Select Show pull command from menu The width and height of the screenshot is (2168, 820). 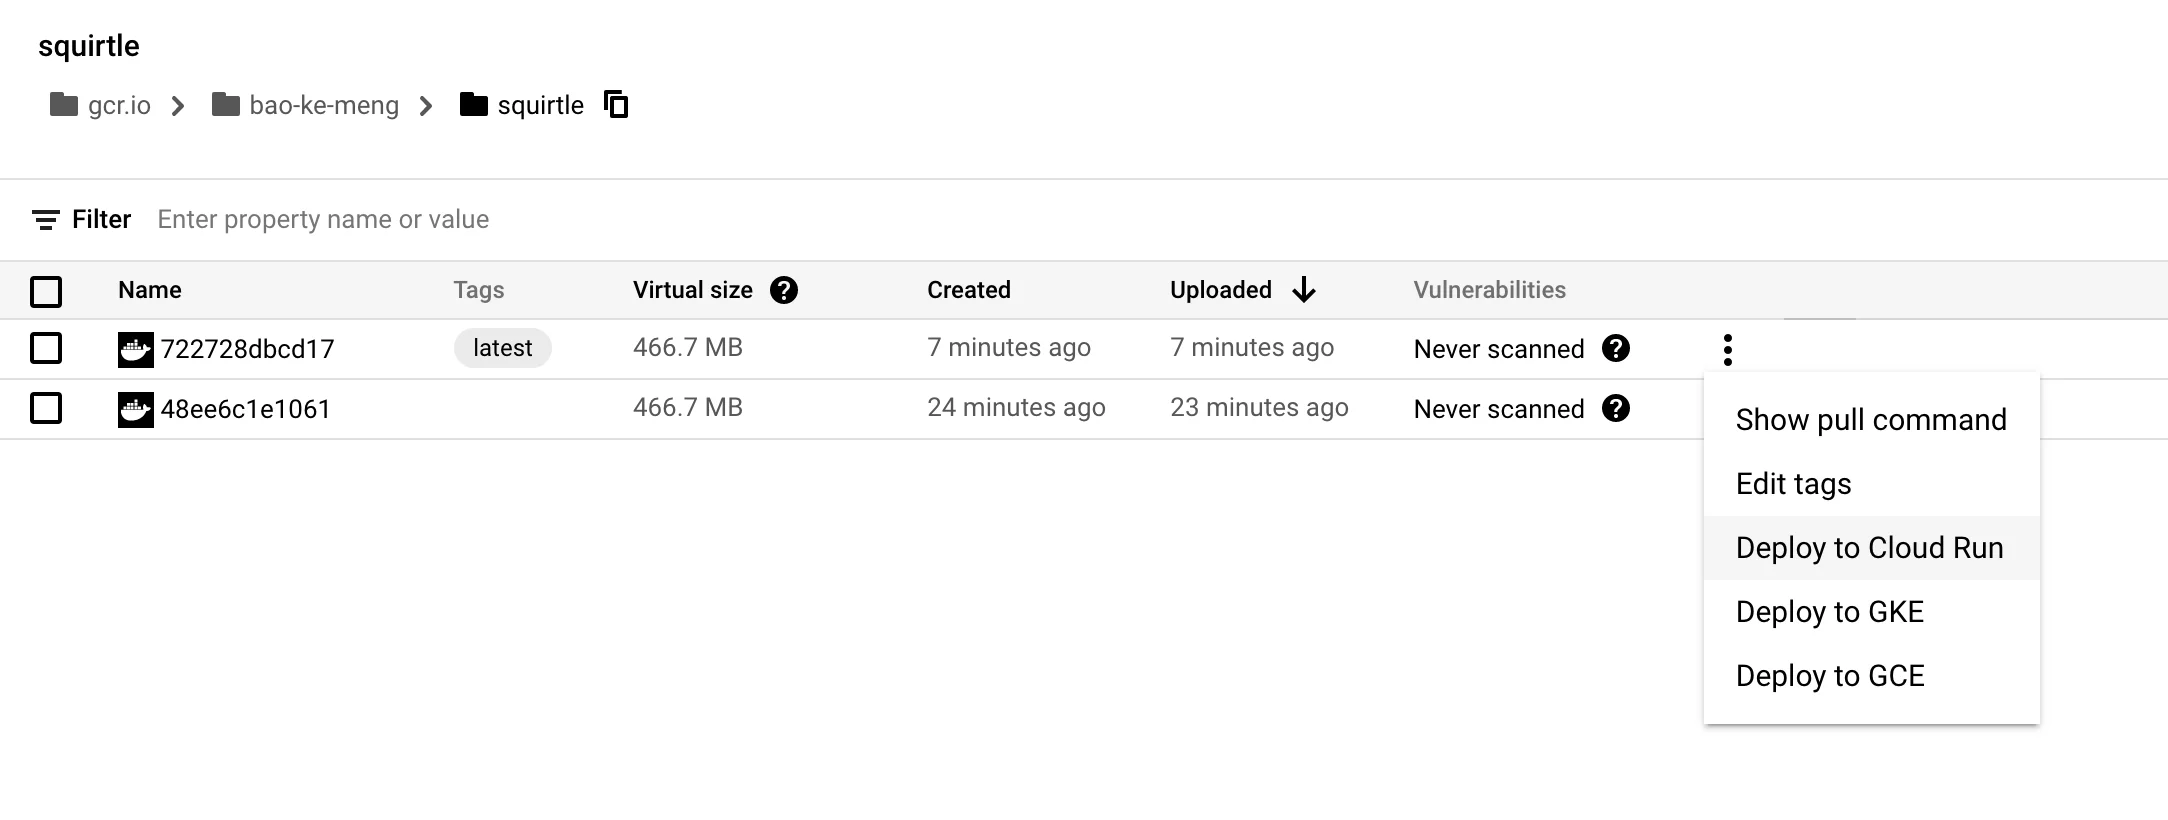[x=1870, y=419]
